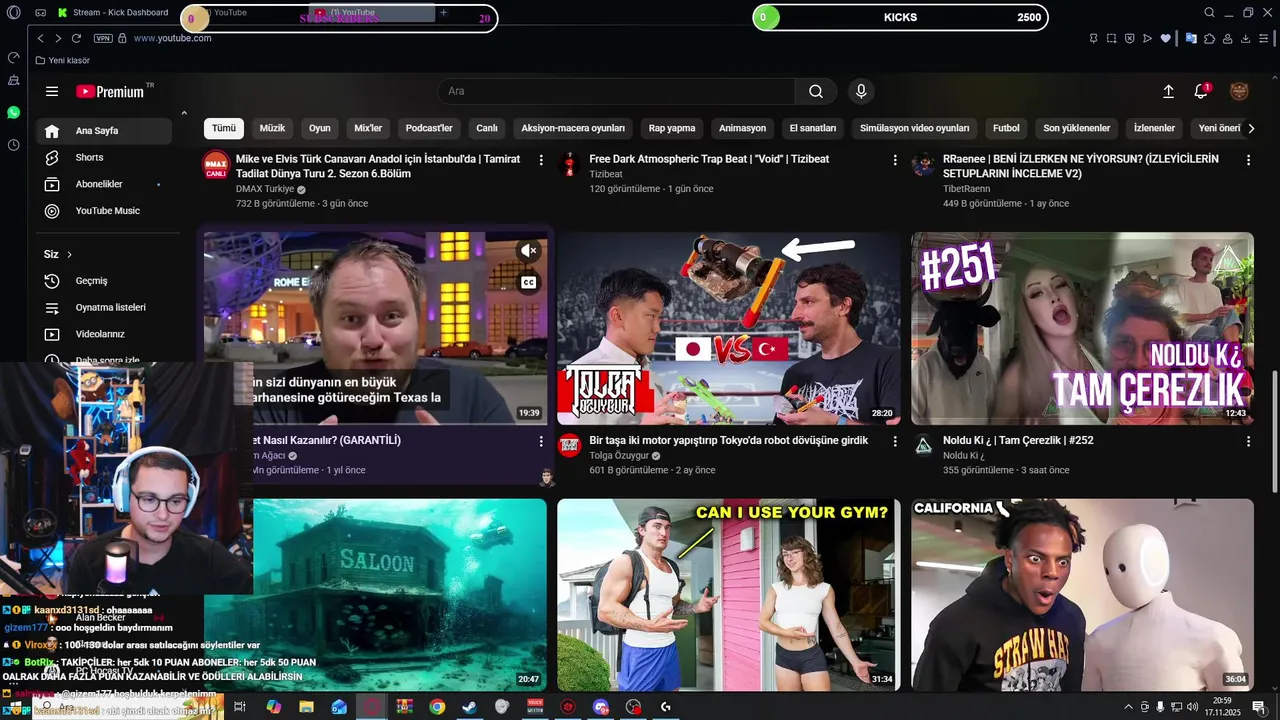The height and width of the screenshot is (720, 1280).
Task: Toggle captions CC on video preview
Action: (x=528, y=283)
